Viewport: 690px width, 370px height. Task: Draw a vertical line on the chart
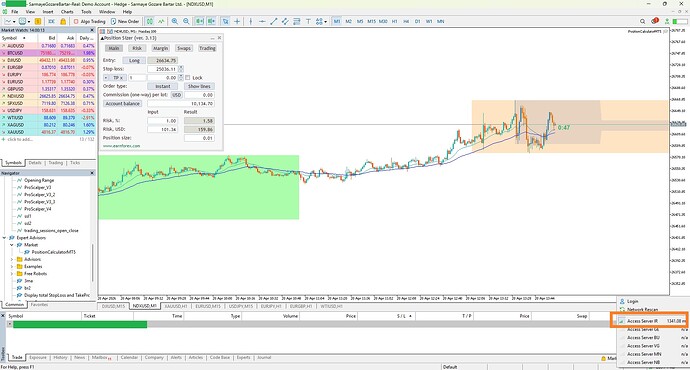point(250,21)
